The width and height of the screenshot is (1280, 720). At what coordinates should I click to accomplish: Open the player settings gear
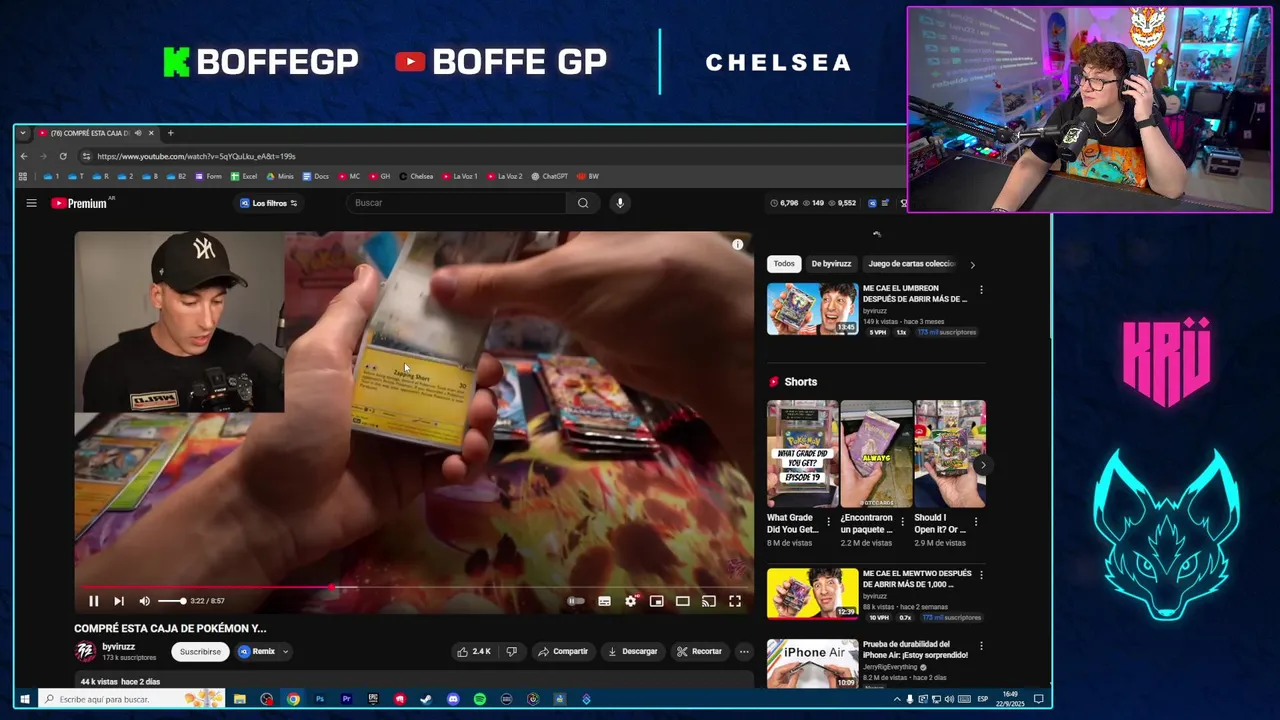630,601
